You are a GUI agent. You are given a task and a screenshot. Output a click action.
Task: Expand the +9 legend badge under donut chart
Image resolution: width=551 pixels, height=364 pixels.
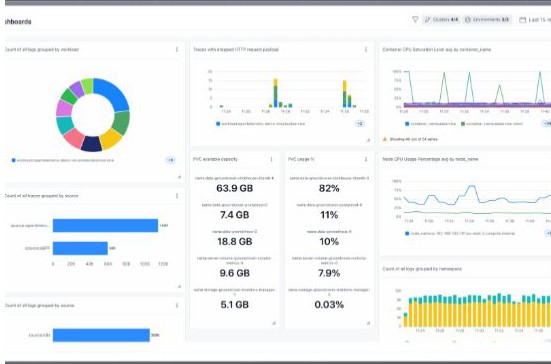tap(170, 160)
